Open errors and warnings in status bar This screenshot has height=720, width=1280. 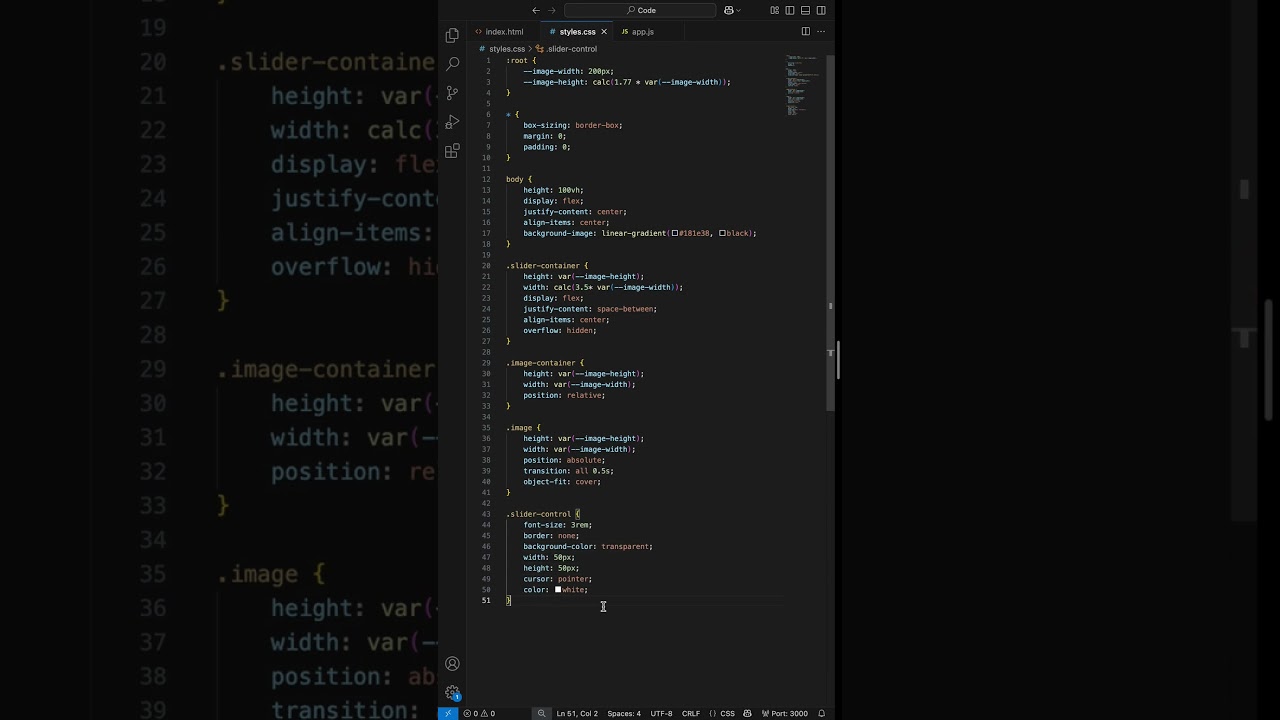pos(479,713)
